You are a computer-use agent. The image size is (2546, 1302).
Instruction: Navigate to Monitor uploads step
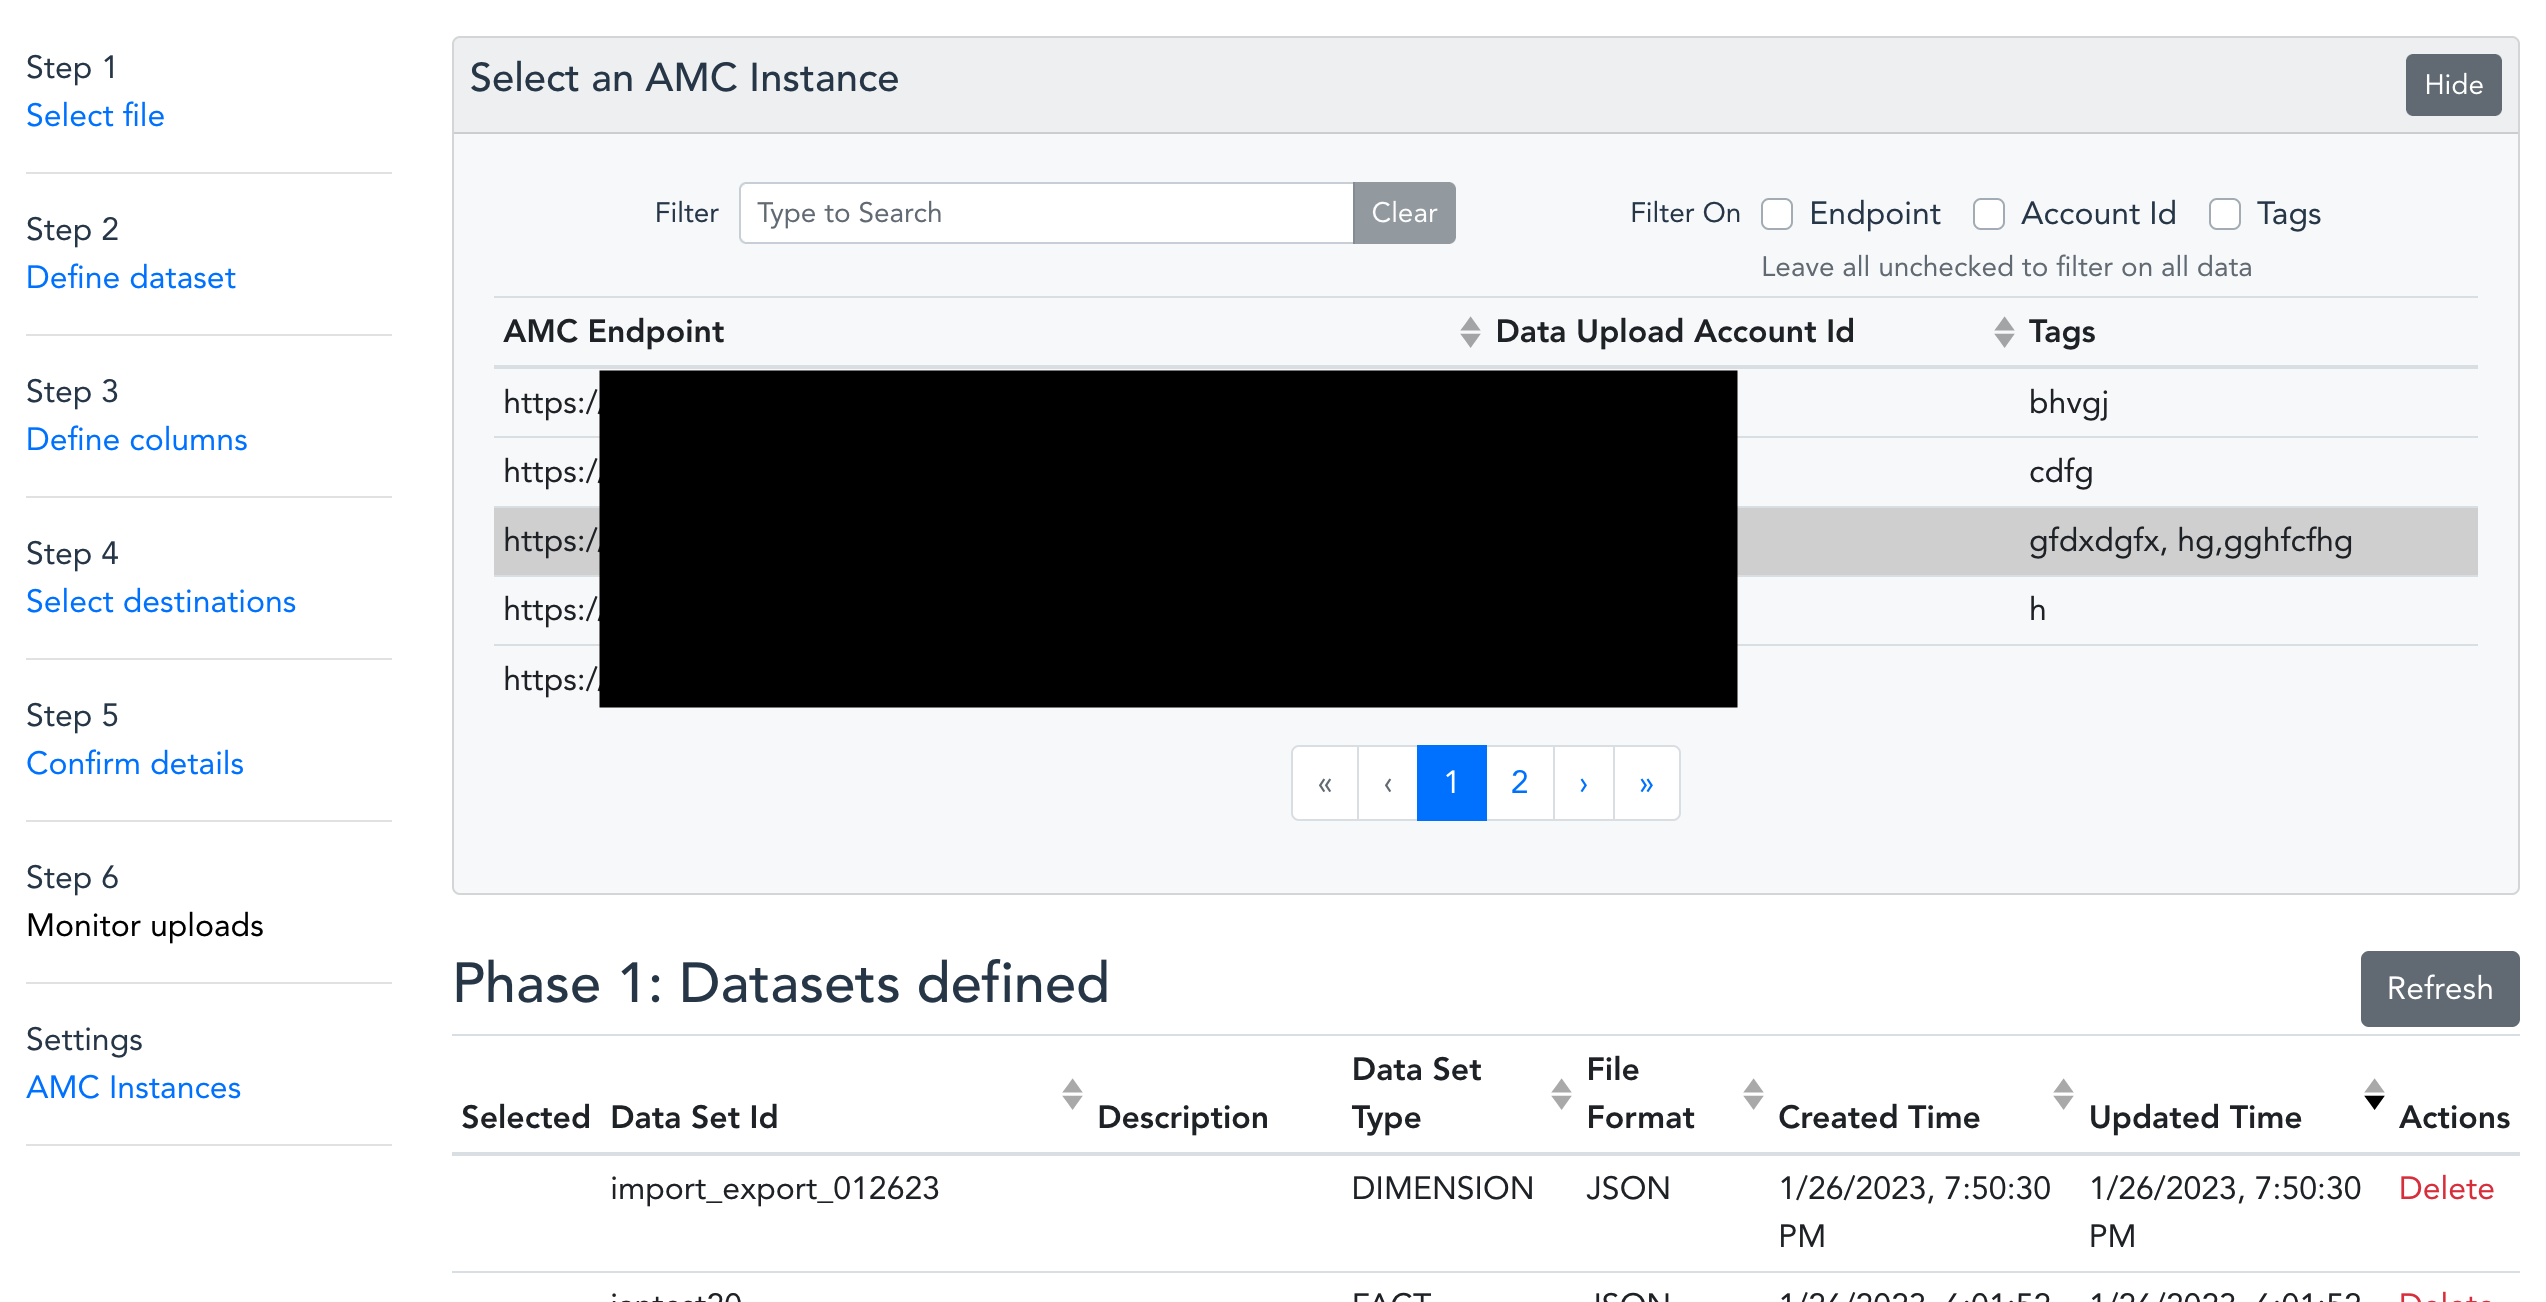(144, 925)
